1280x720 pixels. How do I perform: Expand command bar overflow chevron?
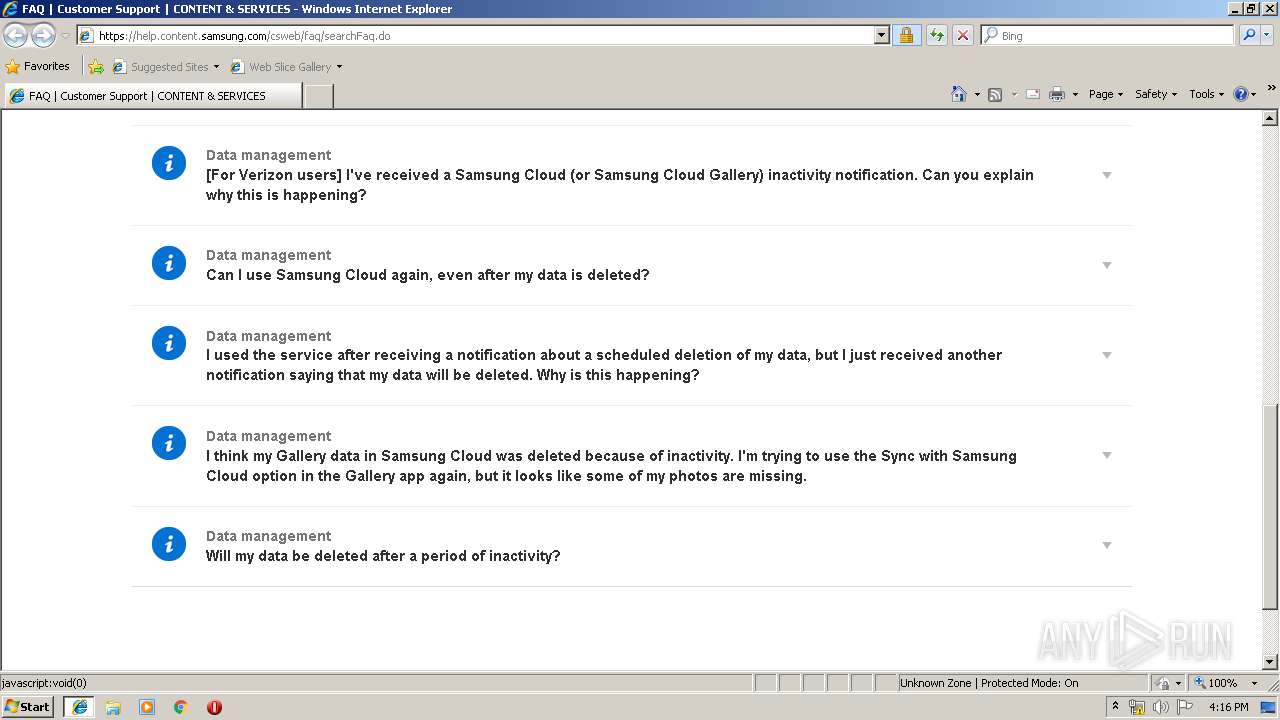(1271, 88)
